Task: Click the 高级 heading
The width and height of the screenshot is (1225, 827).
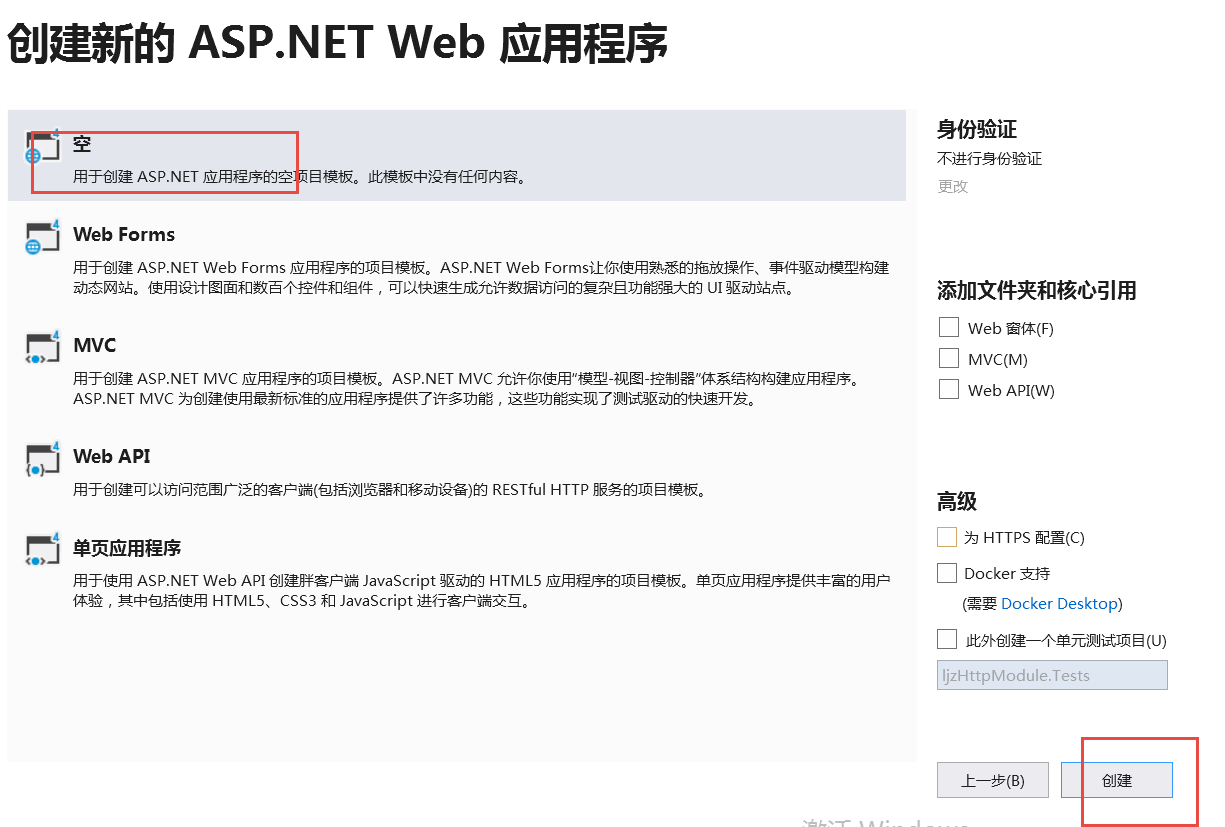Action: pos(957,502)
